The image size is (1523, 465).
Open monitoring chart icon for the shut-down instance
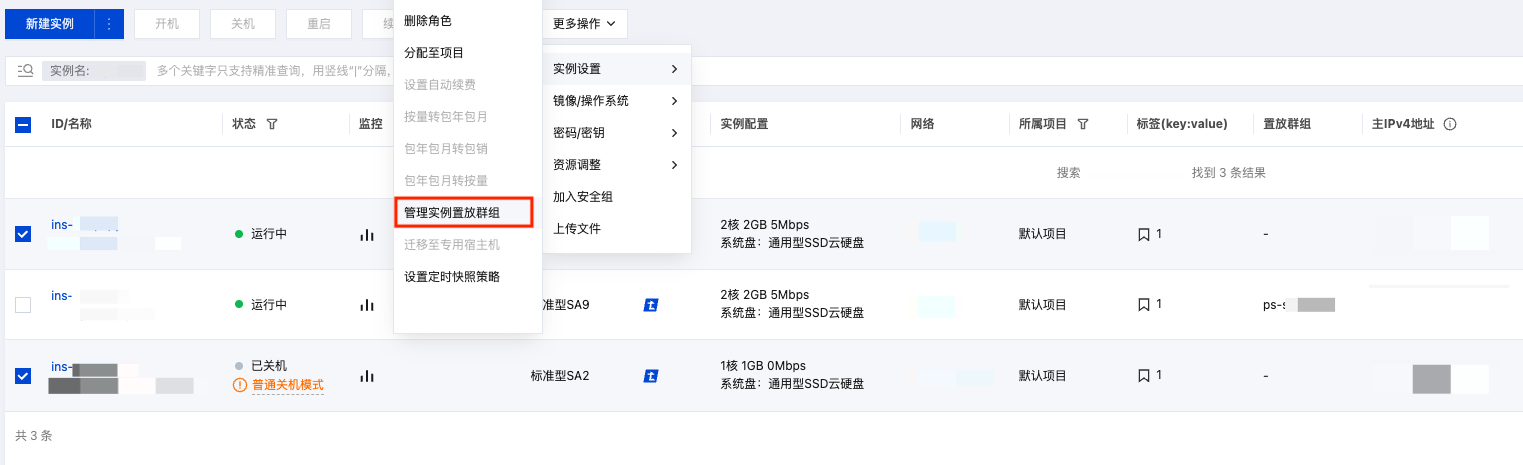click(367, 376)
